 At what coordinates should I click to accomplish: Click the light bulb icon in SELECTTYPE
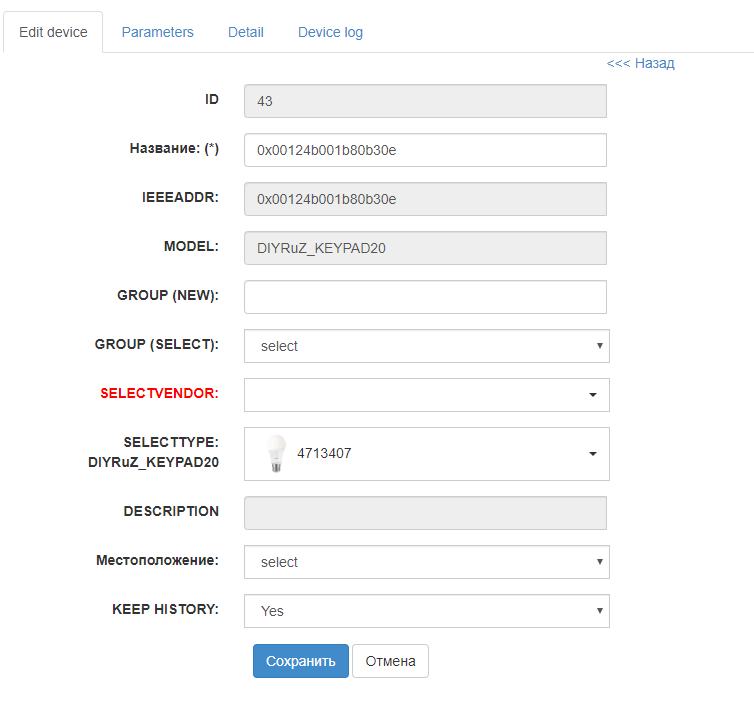pyautogui.click(x=273, y=453)
